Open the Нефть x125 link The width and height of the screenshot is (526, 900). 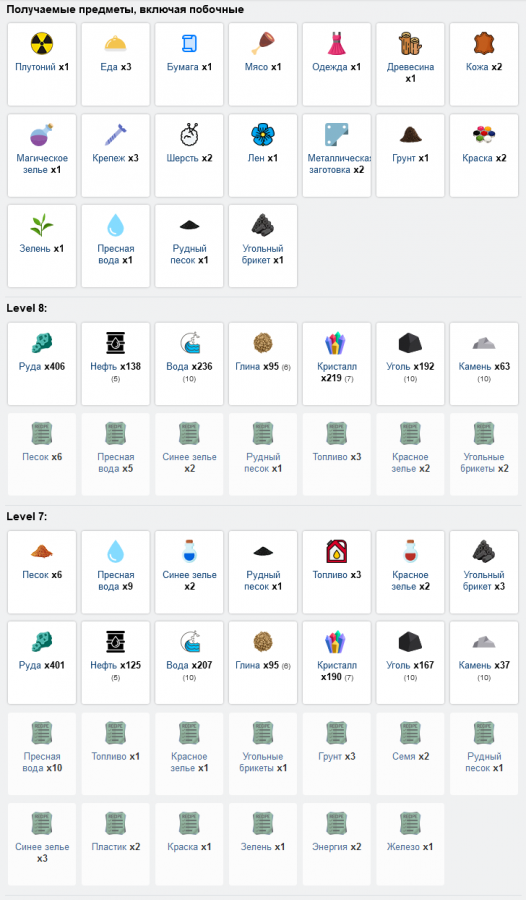[115, 665]
